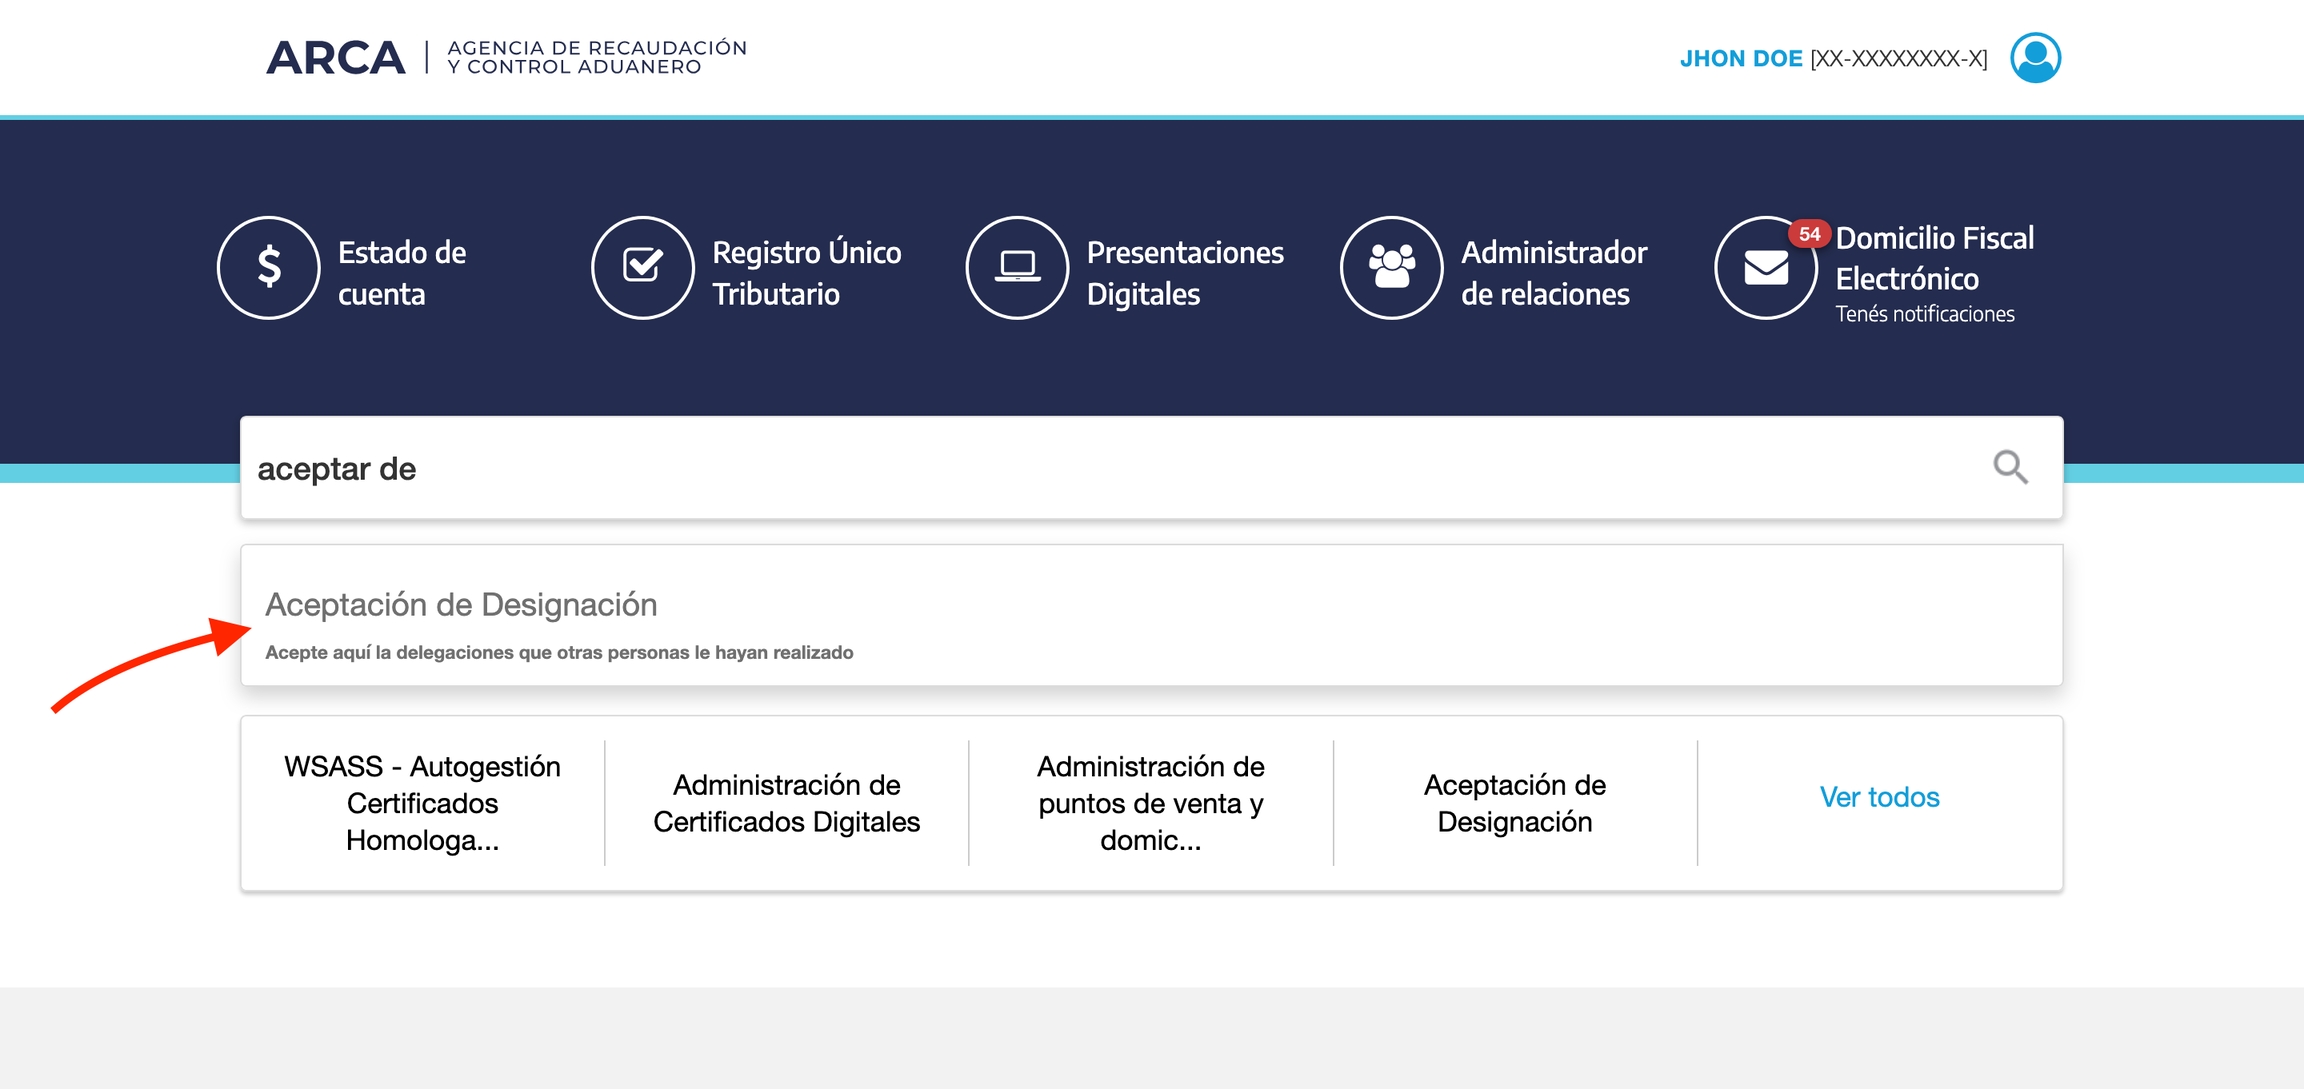Open the Domicilio Fiscal Electrónico envelope icon
Viewport: 2304px width, 1089px height.
[x=1765, y=267]
